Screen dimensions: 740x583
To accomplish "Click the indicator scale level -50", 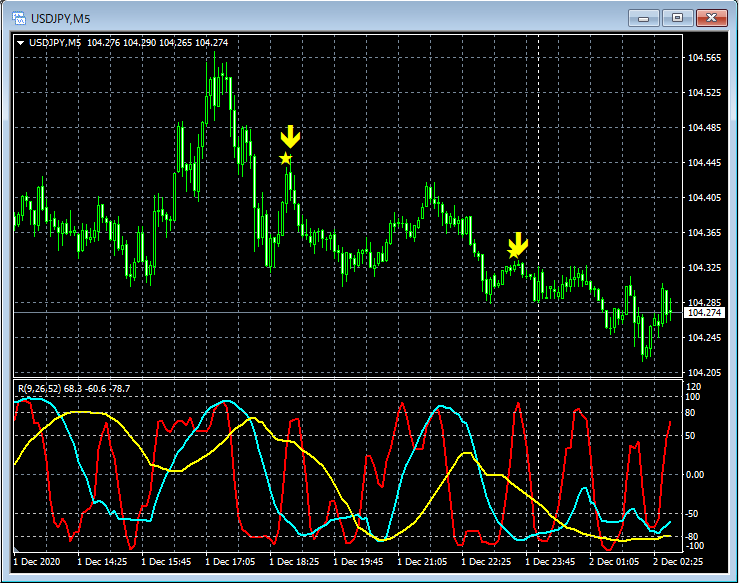I will tap(692, 513).
